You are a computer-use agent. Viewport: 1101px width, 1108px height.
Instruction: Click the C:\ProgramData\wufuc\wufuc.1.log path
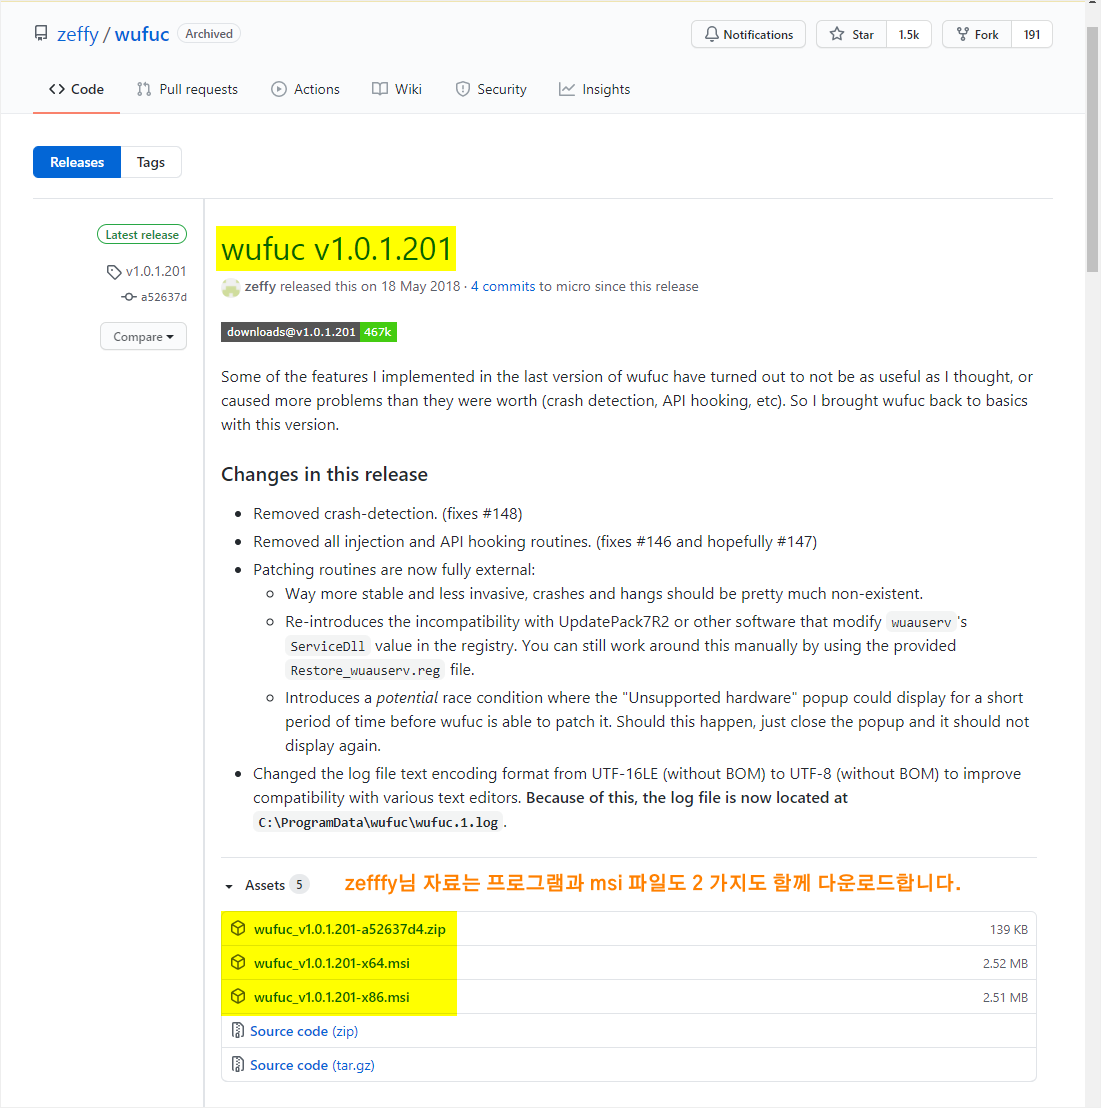click(378, 822)
